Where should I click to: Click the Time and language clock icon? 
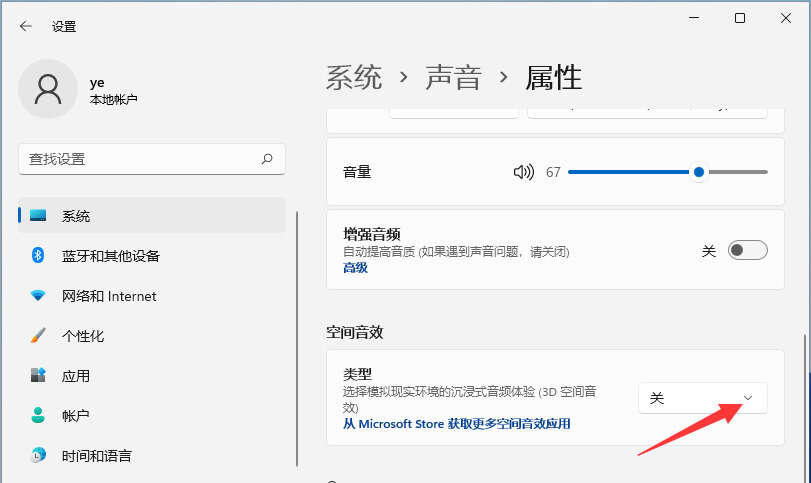(x=38, y=455)
